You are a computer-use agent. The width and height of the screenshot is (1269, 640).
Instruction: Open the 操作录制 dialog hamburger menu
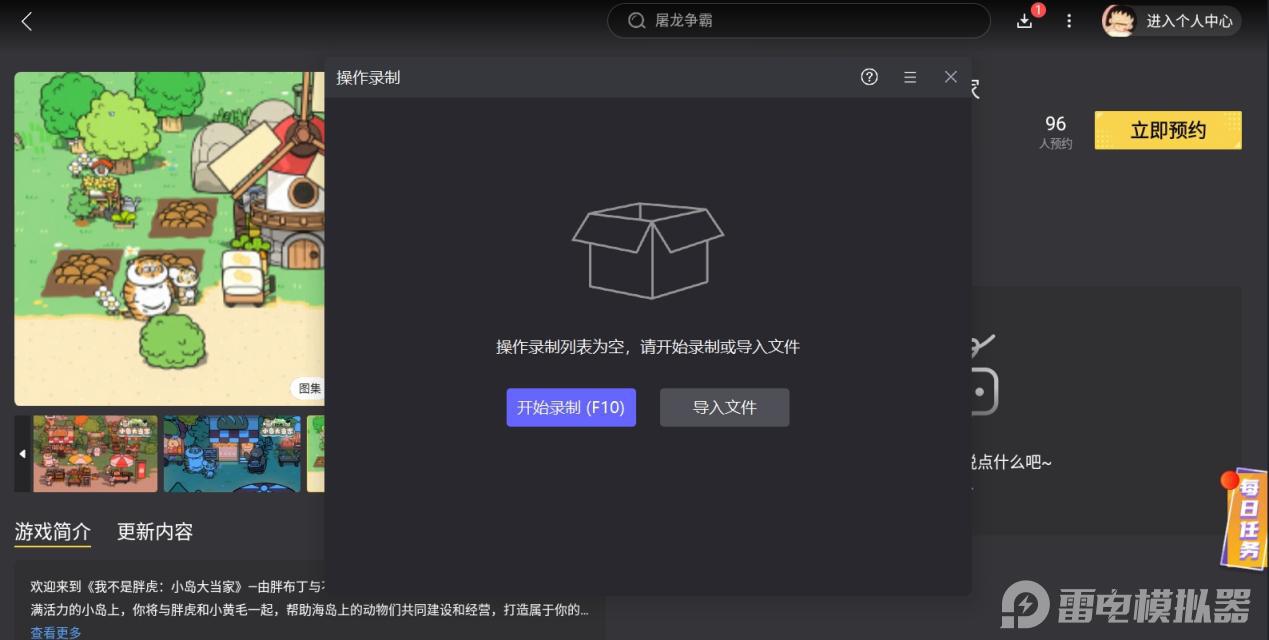910,77
